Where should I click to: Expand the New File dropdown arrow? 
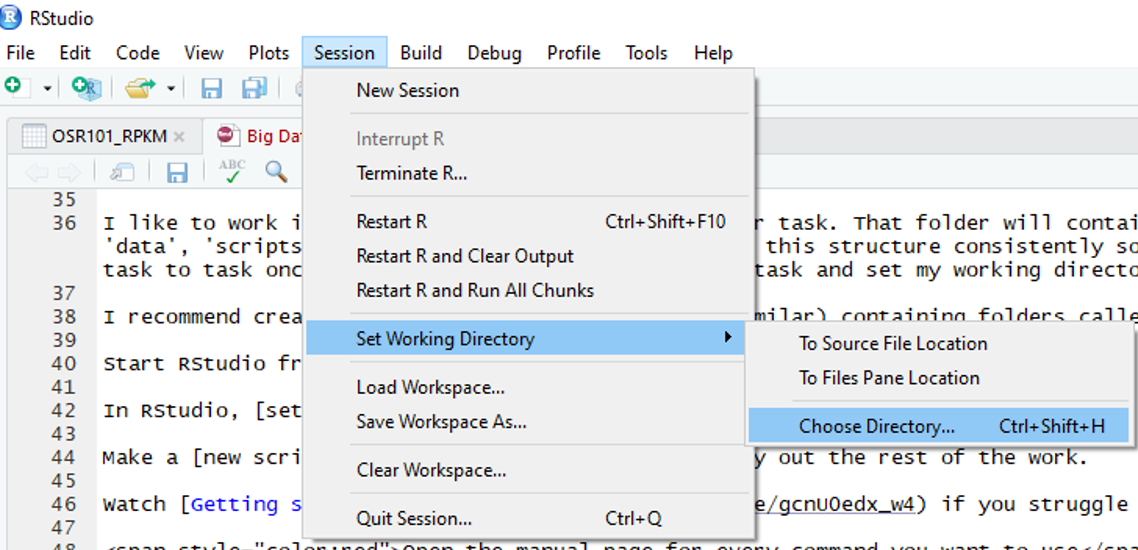coord(47,89)
